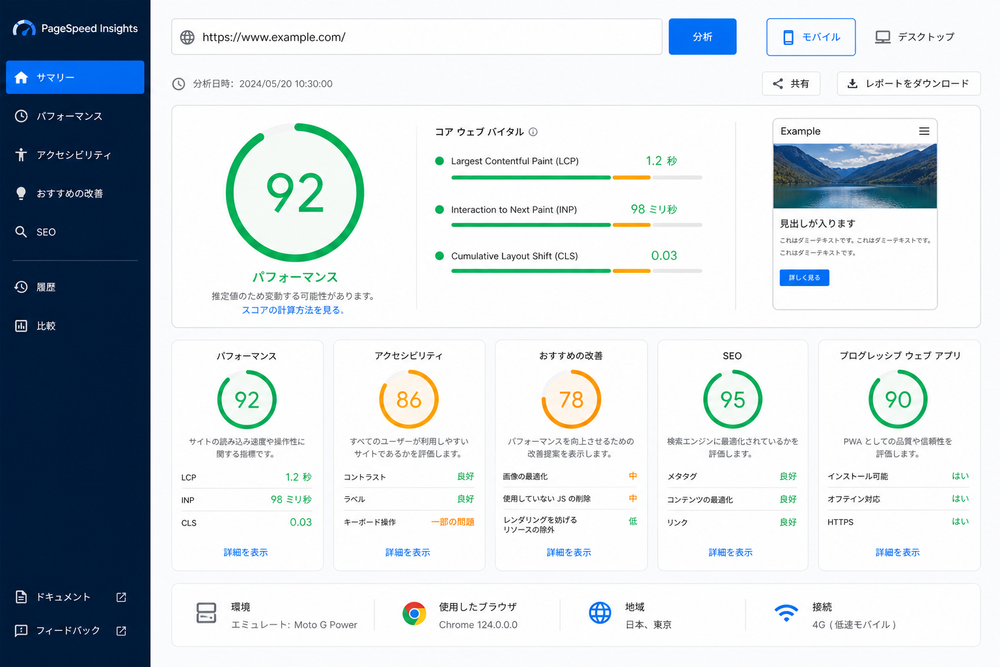Open 詳細を表示 in the アクセシビリティ card
This screenshot has width=1000, height=667.
pyautogui.click(x=408, y=552)
